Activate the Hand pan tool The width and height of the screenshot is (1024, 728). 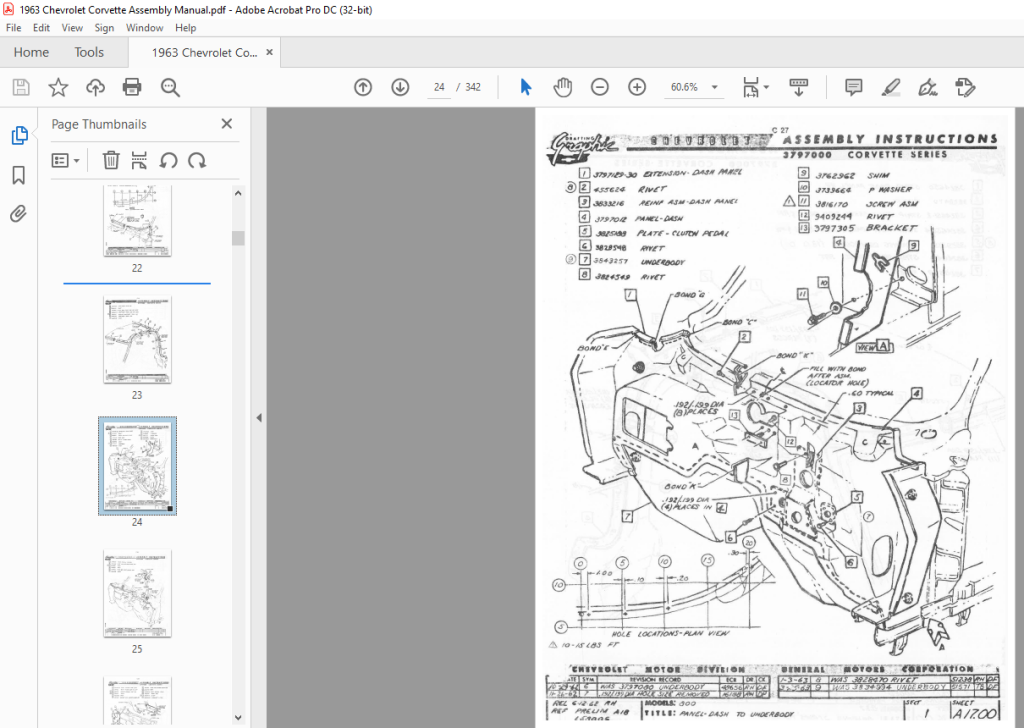[562, 87]
